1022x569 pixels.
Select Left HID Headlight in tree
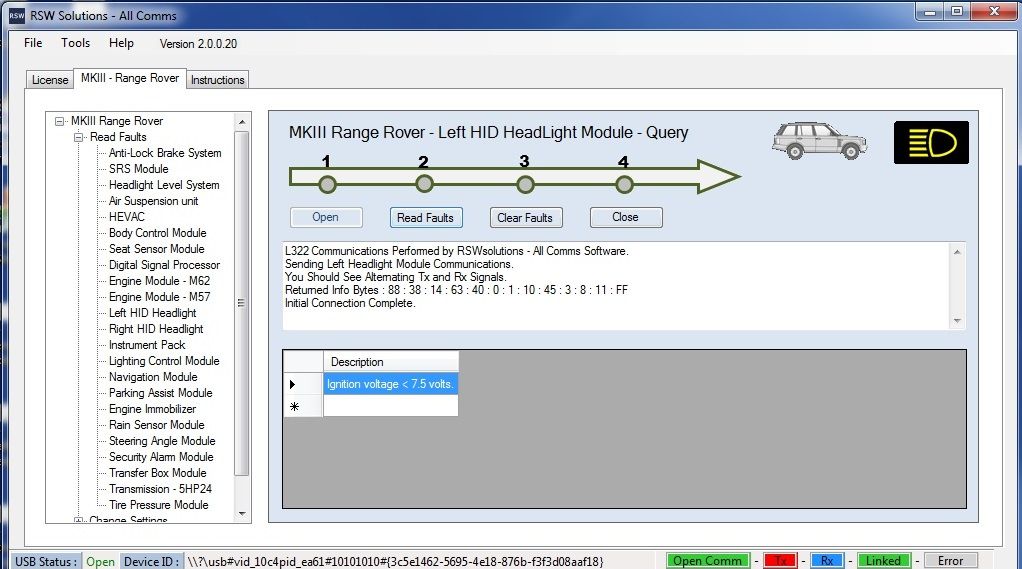pyautogui.click(x=153, y=313)
